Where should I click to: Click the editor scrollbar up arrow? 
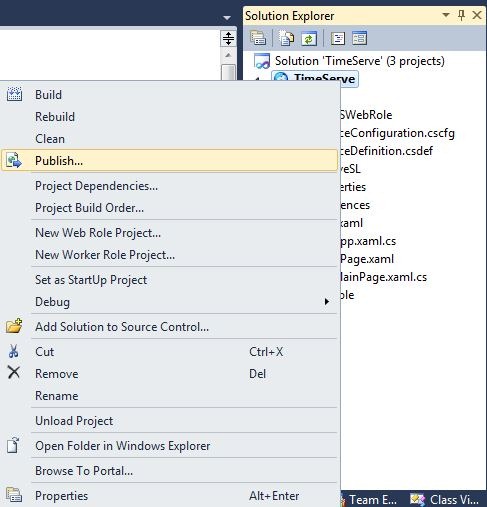coord(228,55)
